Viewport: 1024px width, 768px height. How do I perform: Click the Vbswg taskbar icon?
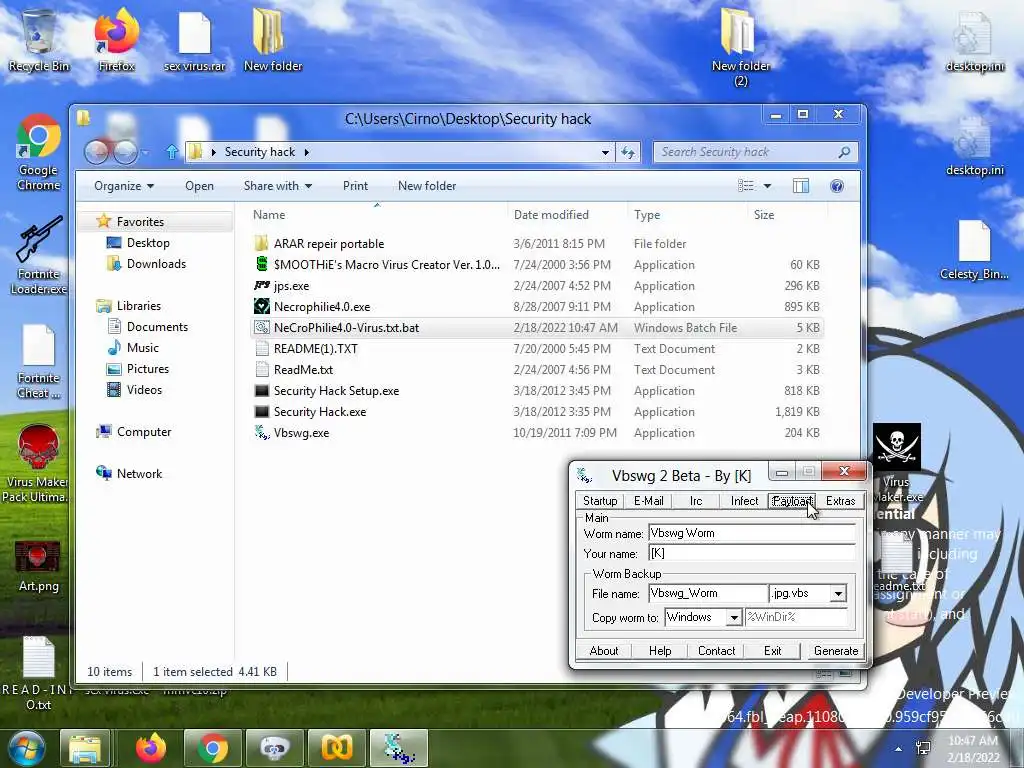tap(399, 748)
